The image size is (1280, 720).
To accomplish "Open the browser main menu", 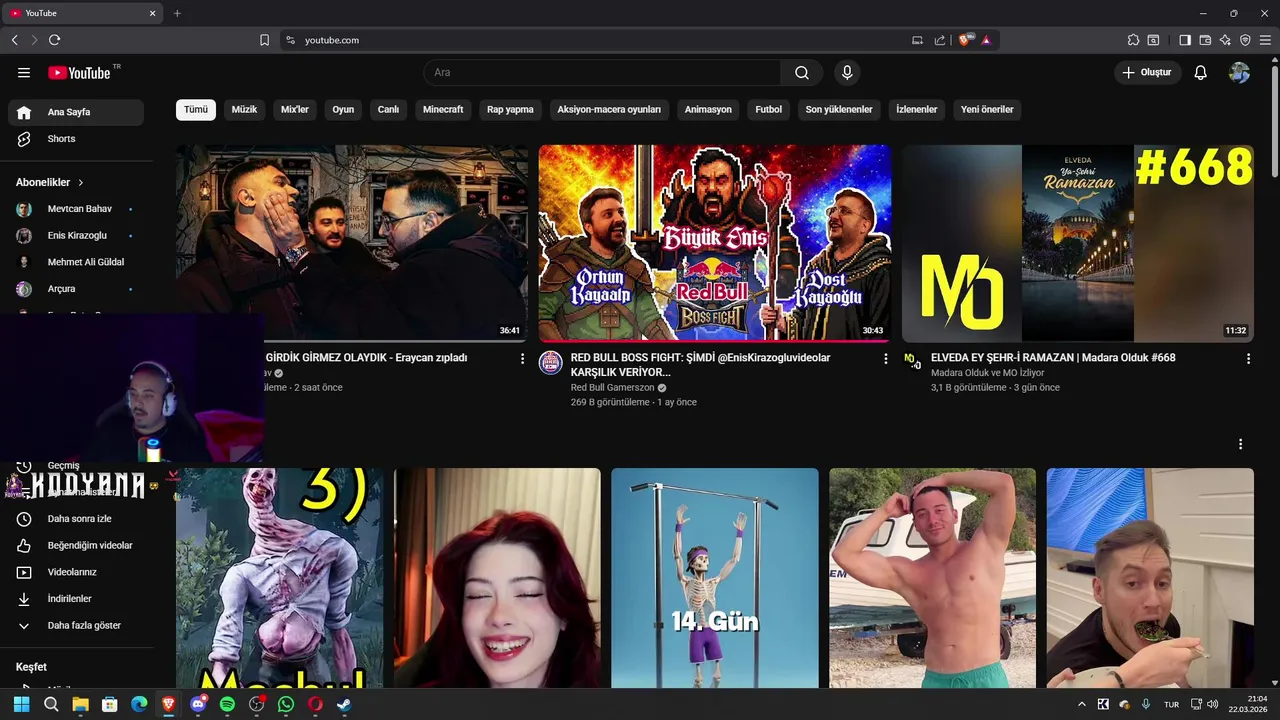I will tap(1265, 40).
